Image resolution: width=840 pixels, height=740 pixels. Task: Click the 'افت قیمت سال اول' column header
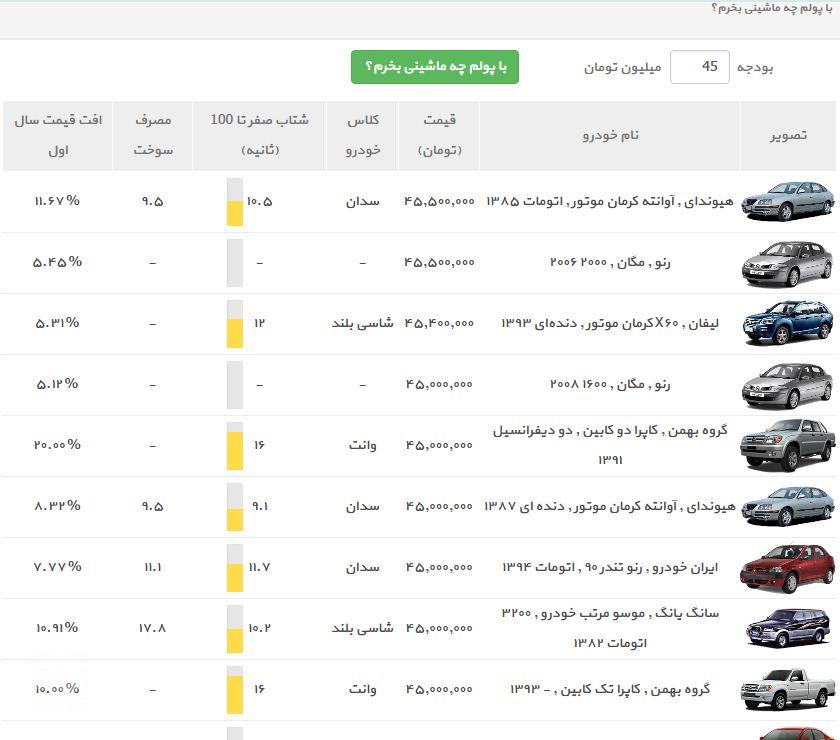pyautogui.click(x=57, y=135)
